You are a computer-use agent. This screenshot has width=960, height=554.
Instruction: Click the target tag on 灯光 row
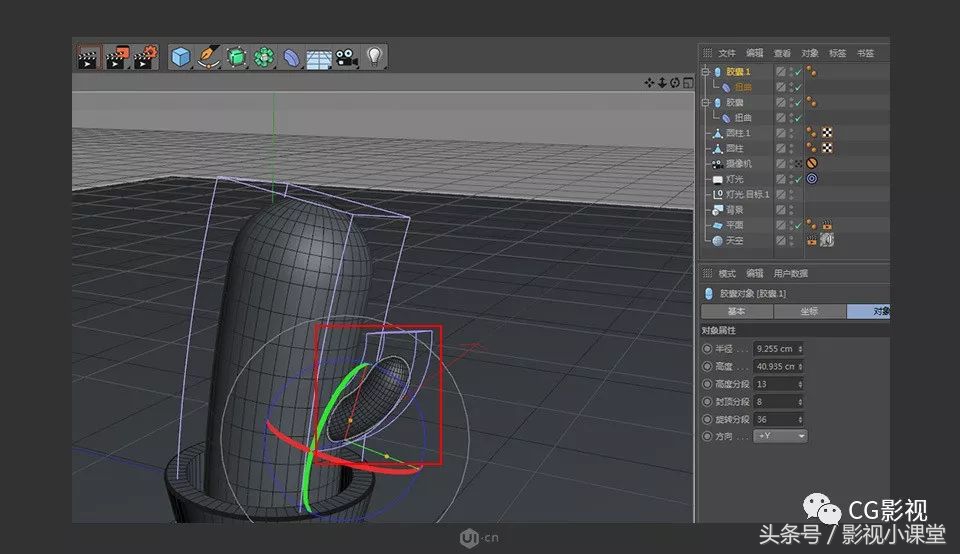812,179
